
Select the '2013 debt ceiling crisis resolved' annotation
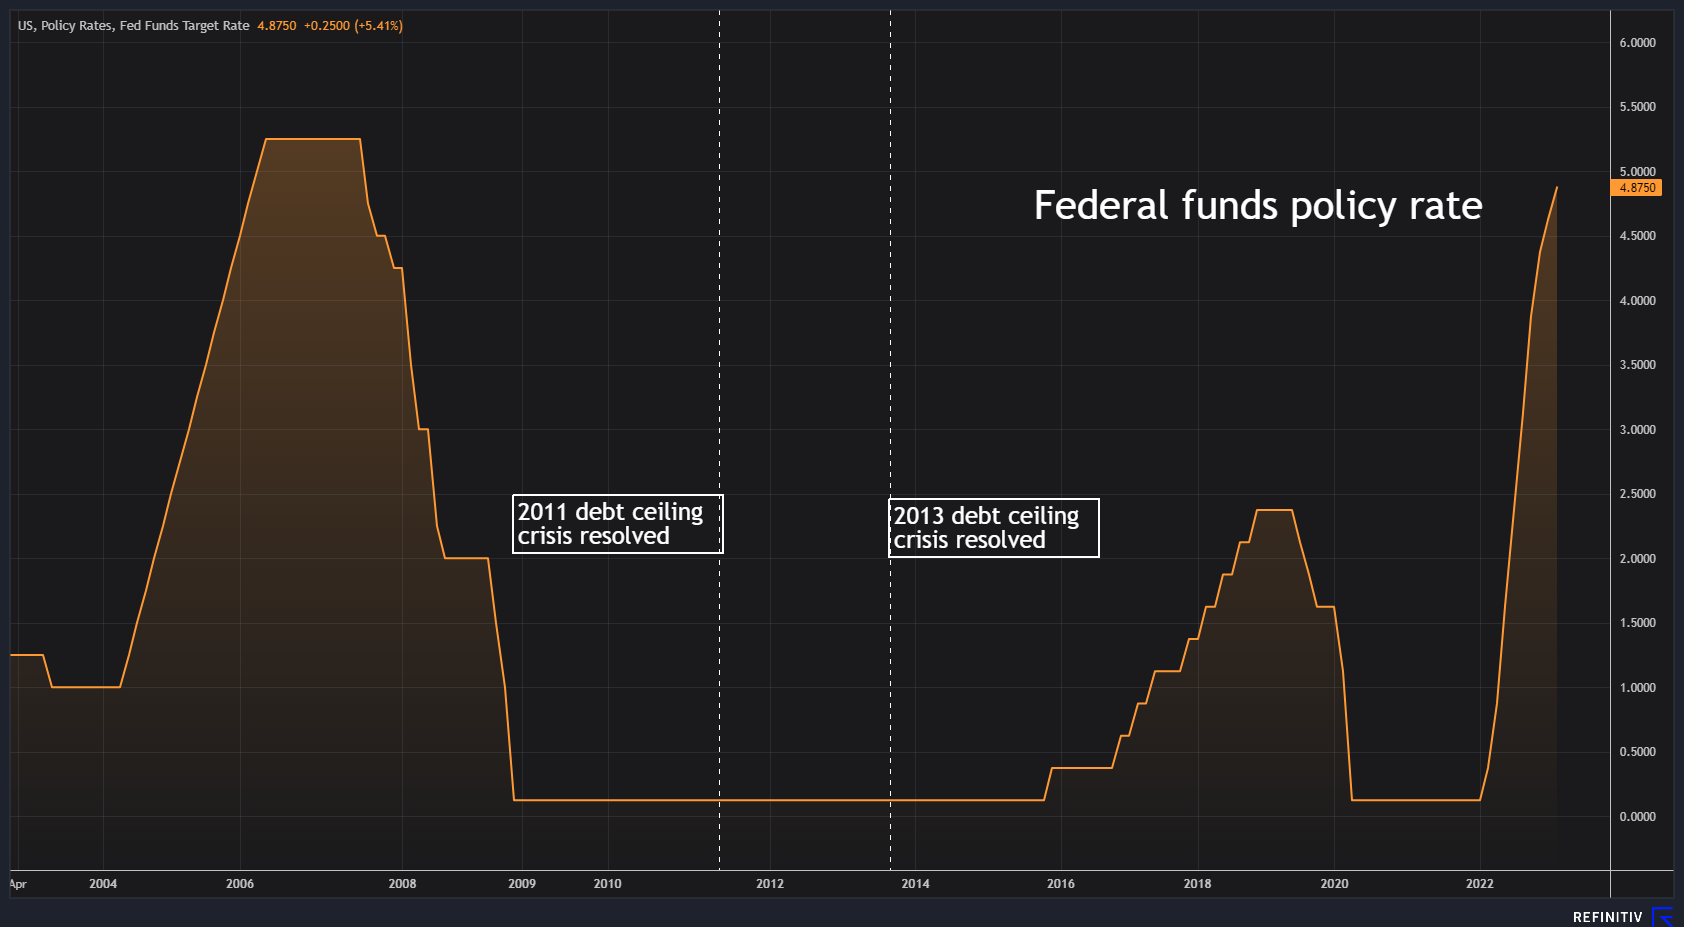tap(993, 528)
